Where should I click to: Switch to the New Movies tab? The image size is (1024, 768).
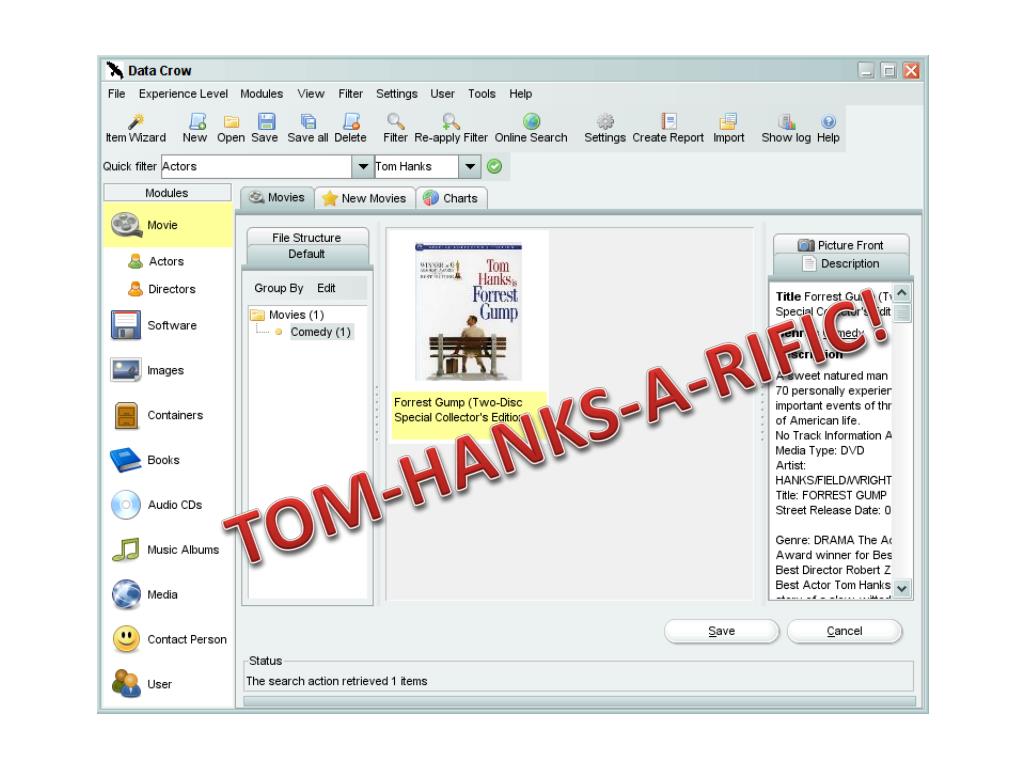point(364,198)
